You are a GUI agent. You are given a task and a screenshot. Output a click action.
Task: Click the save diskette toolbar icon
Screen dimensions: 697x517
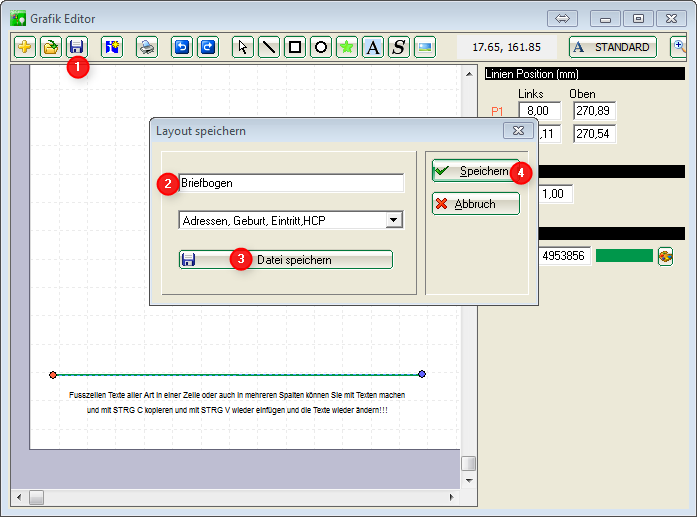76,47
